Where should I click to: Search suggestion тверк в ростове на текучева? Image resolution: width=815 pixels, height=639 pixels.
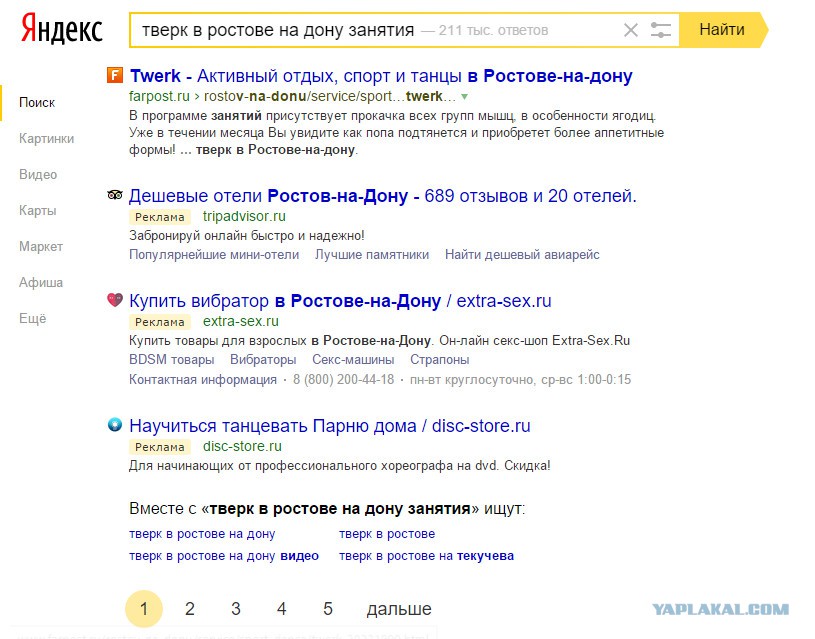427,556
